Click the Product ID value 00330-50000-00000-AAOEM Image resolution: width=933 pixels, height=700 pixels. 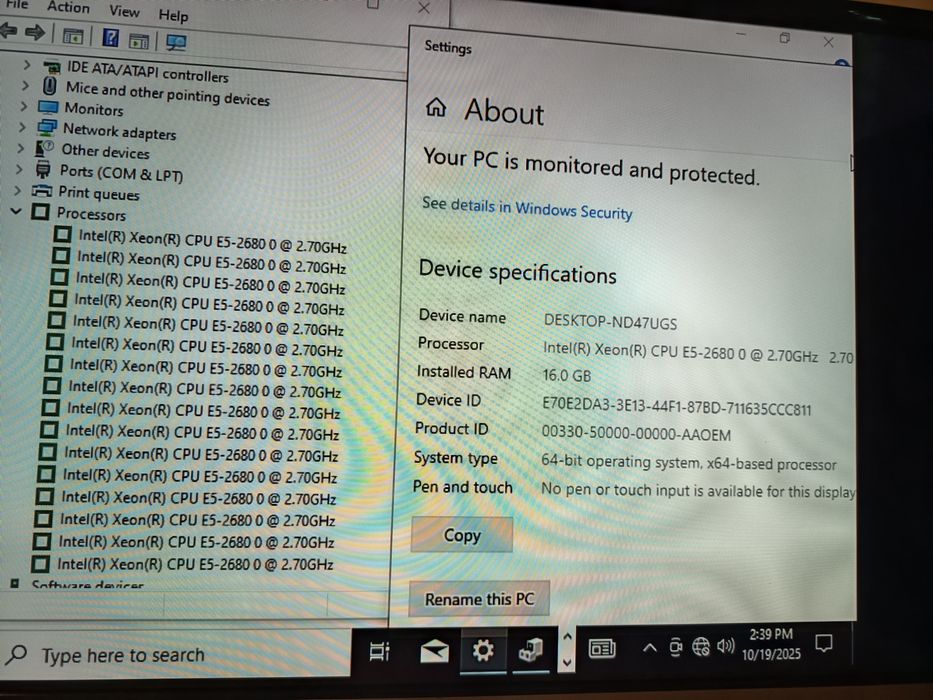pyautogui.click(x=635, y=433)
